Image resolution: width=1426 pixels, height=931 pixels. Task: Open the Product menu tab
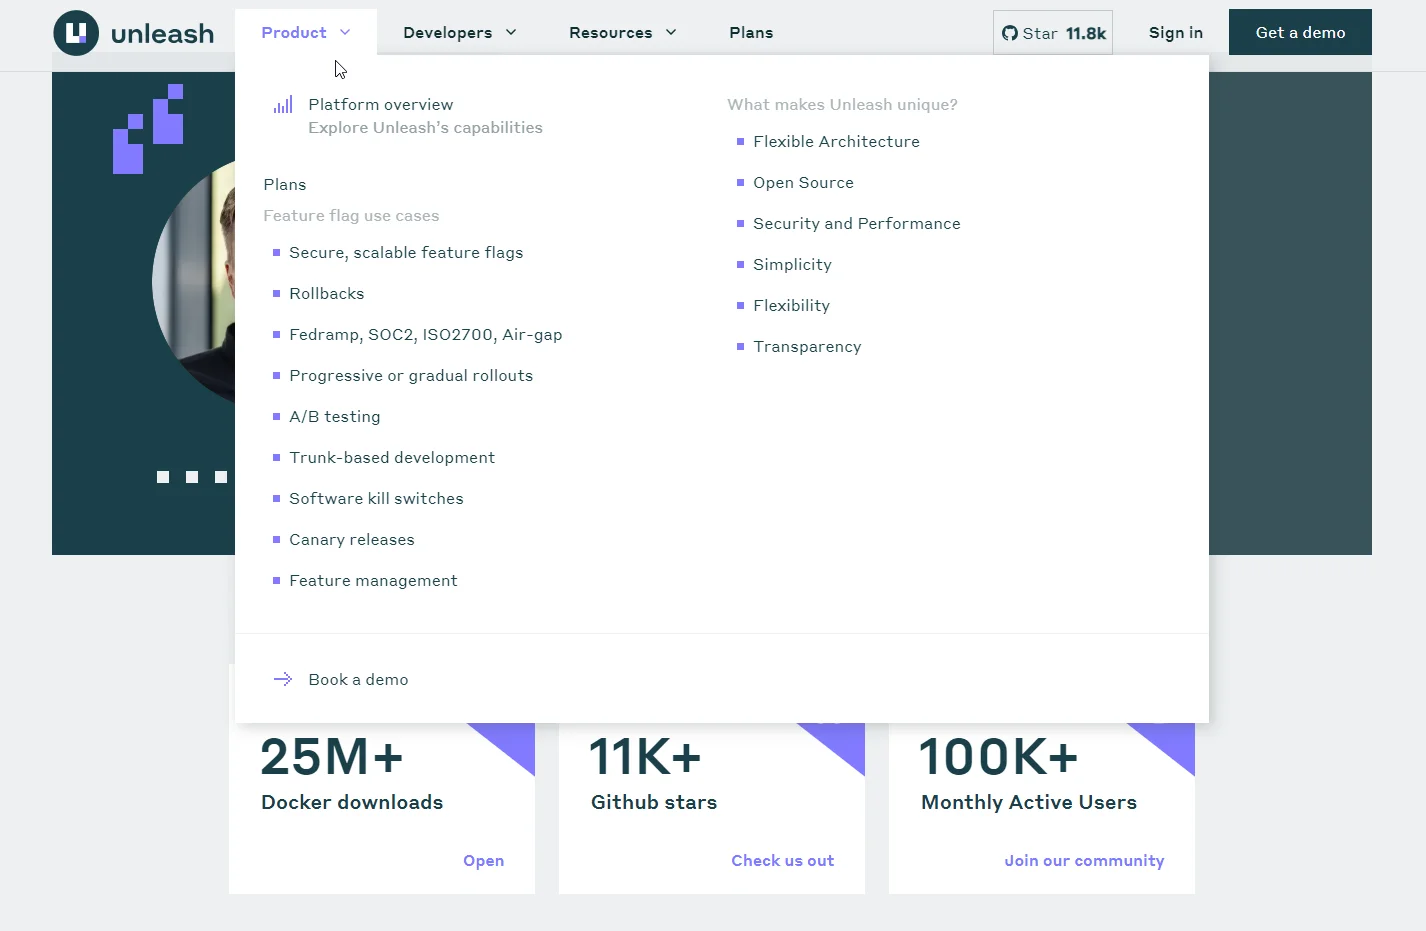[306, 32]
